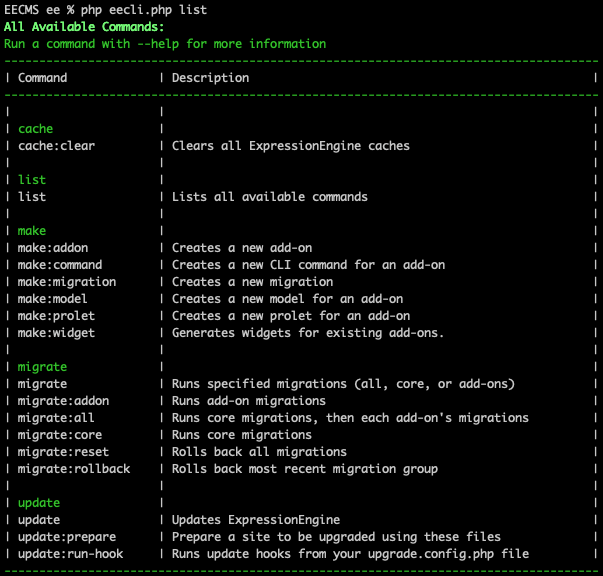Screen dimensions: 603x576
Task: Click the 'migrate:reset' command name
Action: [63, 452]
